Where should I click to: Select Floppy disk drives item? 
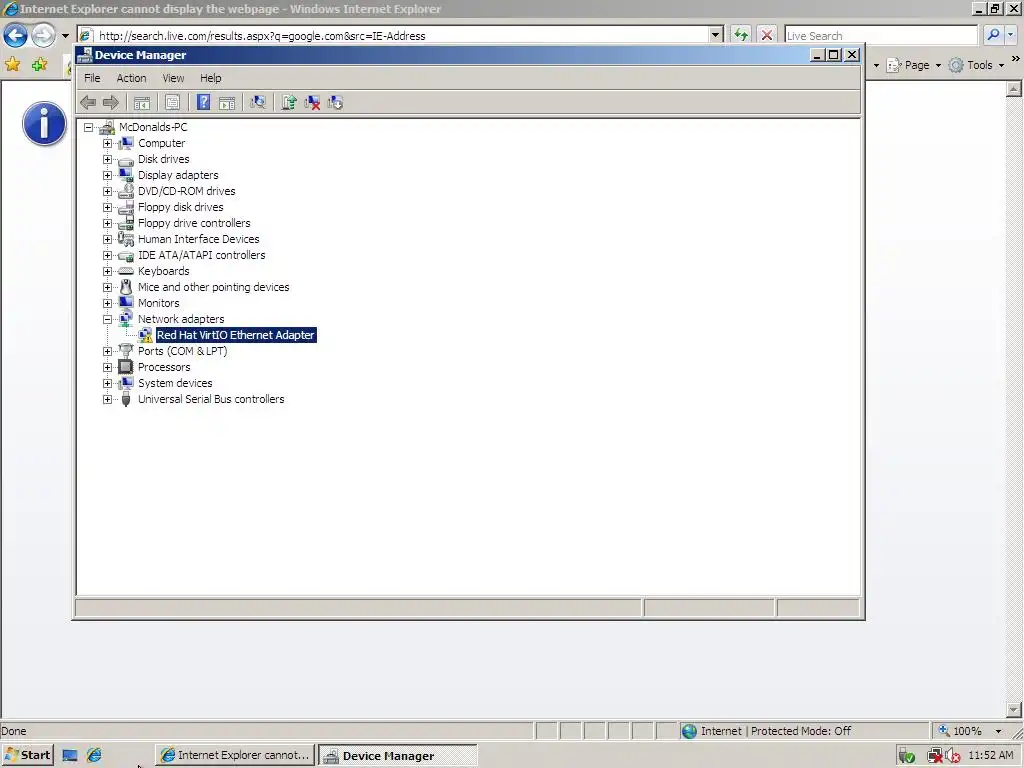[x=181, y=207]
